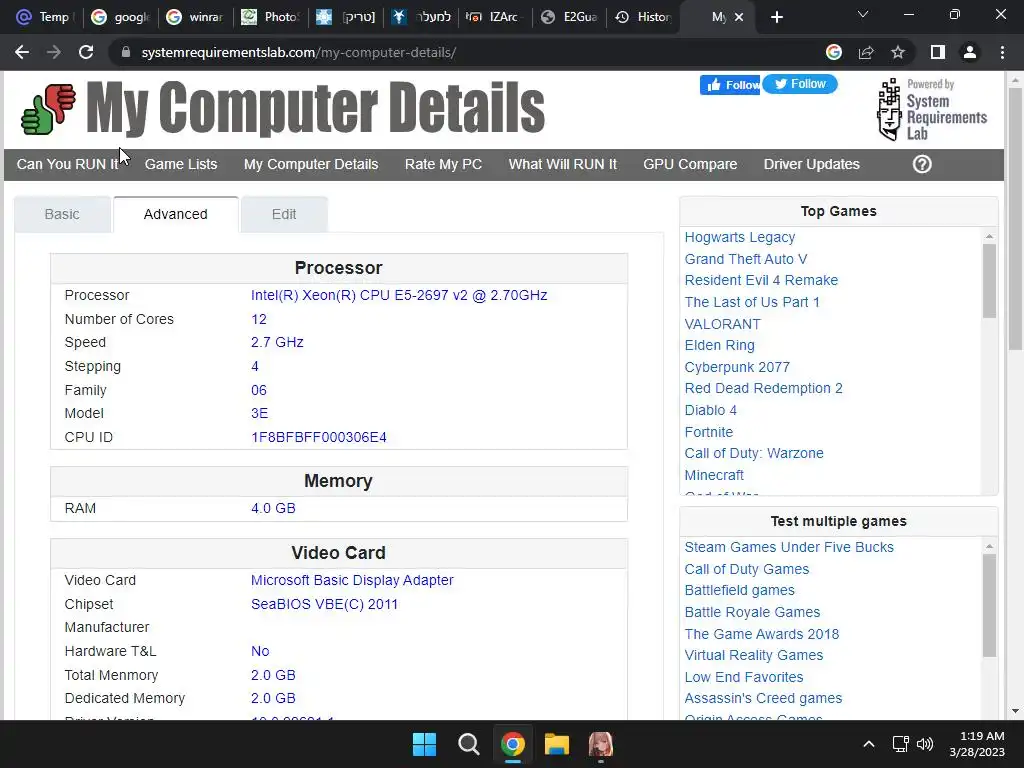1024x768 pixels.
Task: Open Minecraft link
Action: [x=714, y=475]
